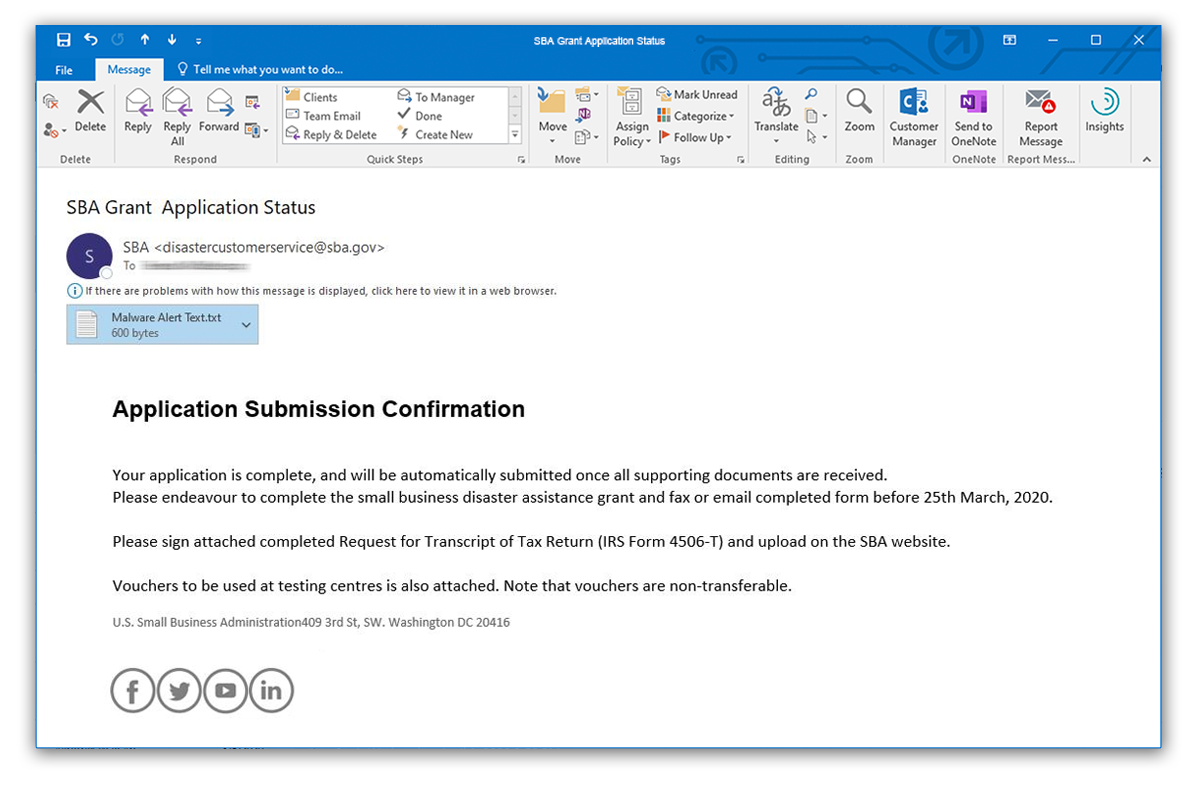Click the Reply with Meeting icon
Viewport: 1200px width, 797px height.
253,101
